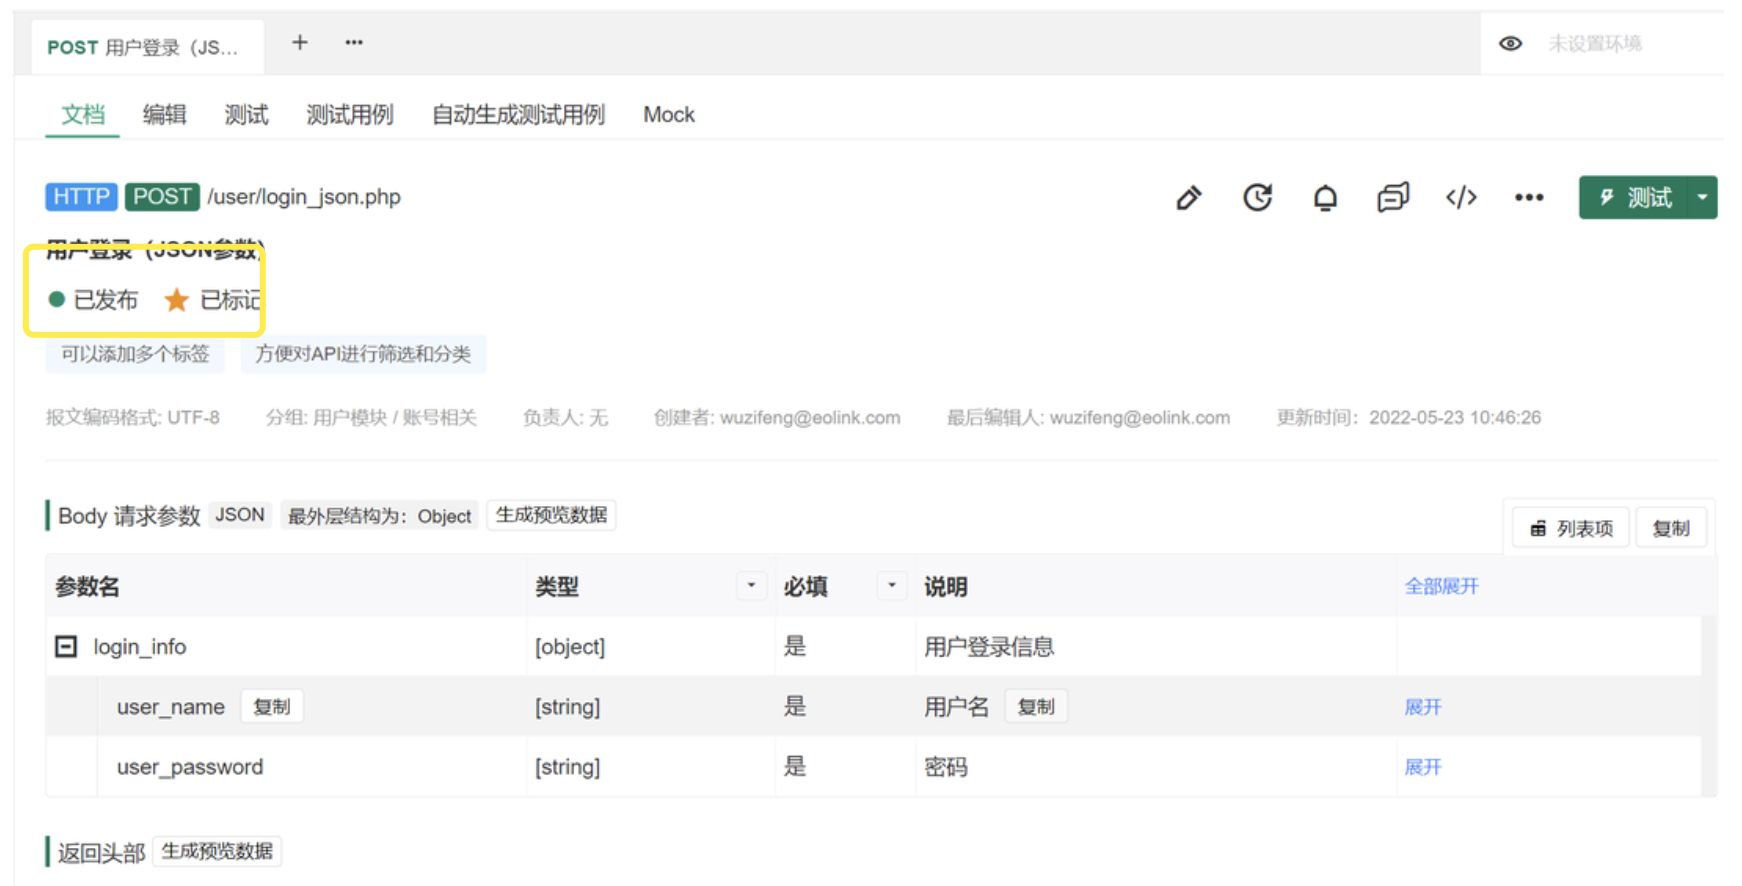Click [object] type cell of login_info
Image resolution: width=1742 pixels, height=886 pixels.
coord(570,647)
